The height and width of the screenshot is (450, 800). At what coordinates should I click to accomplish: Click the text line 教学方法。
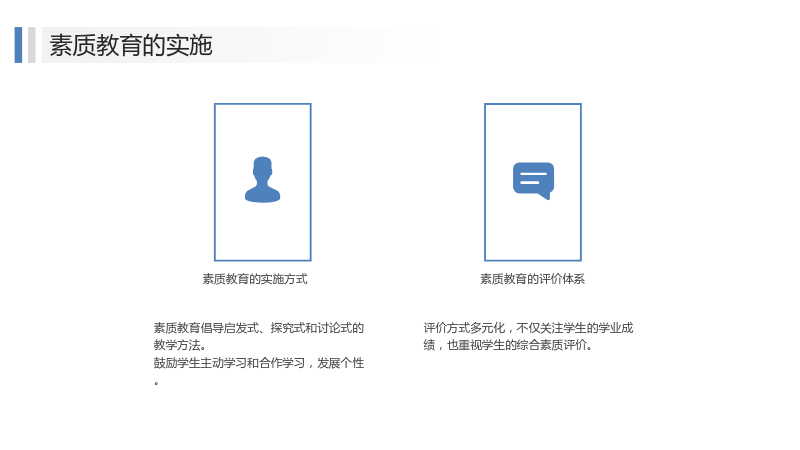click(x=180, y=345)
